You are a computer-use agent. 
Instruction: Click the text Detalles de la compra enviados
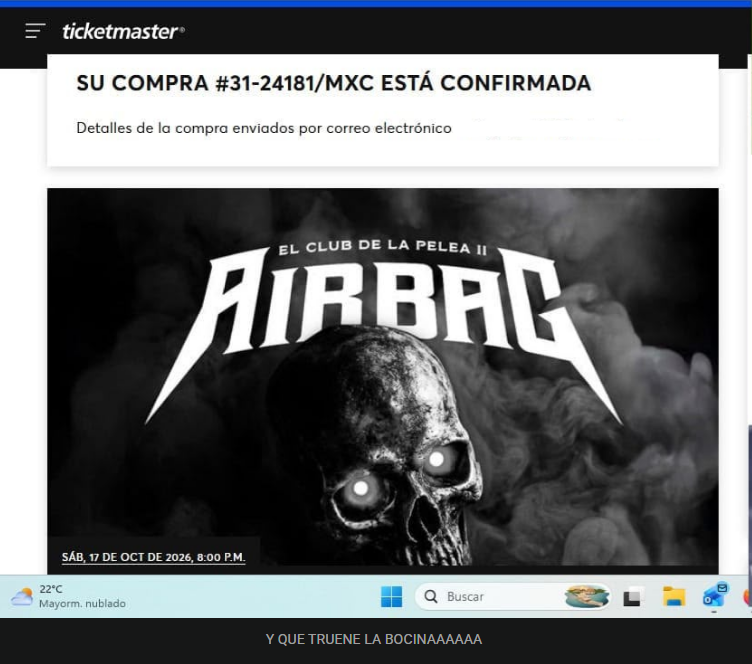click(x=185, y=128)
